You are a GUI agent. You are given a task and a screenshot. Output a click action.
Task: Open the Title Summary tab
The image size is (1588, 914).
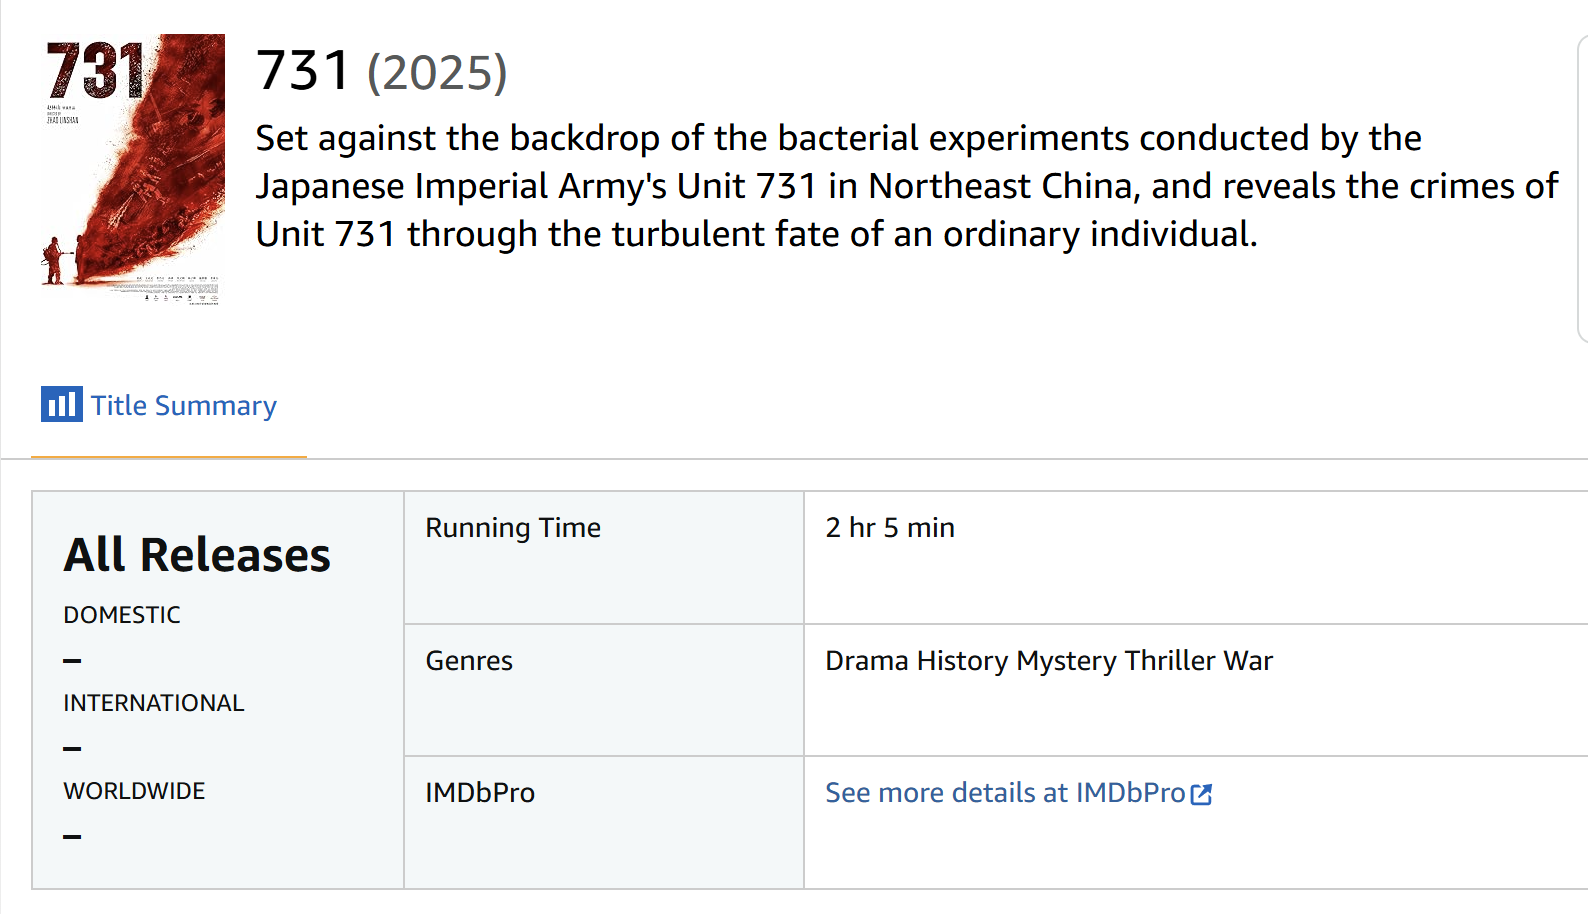click(x=183, y=406)
